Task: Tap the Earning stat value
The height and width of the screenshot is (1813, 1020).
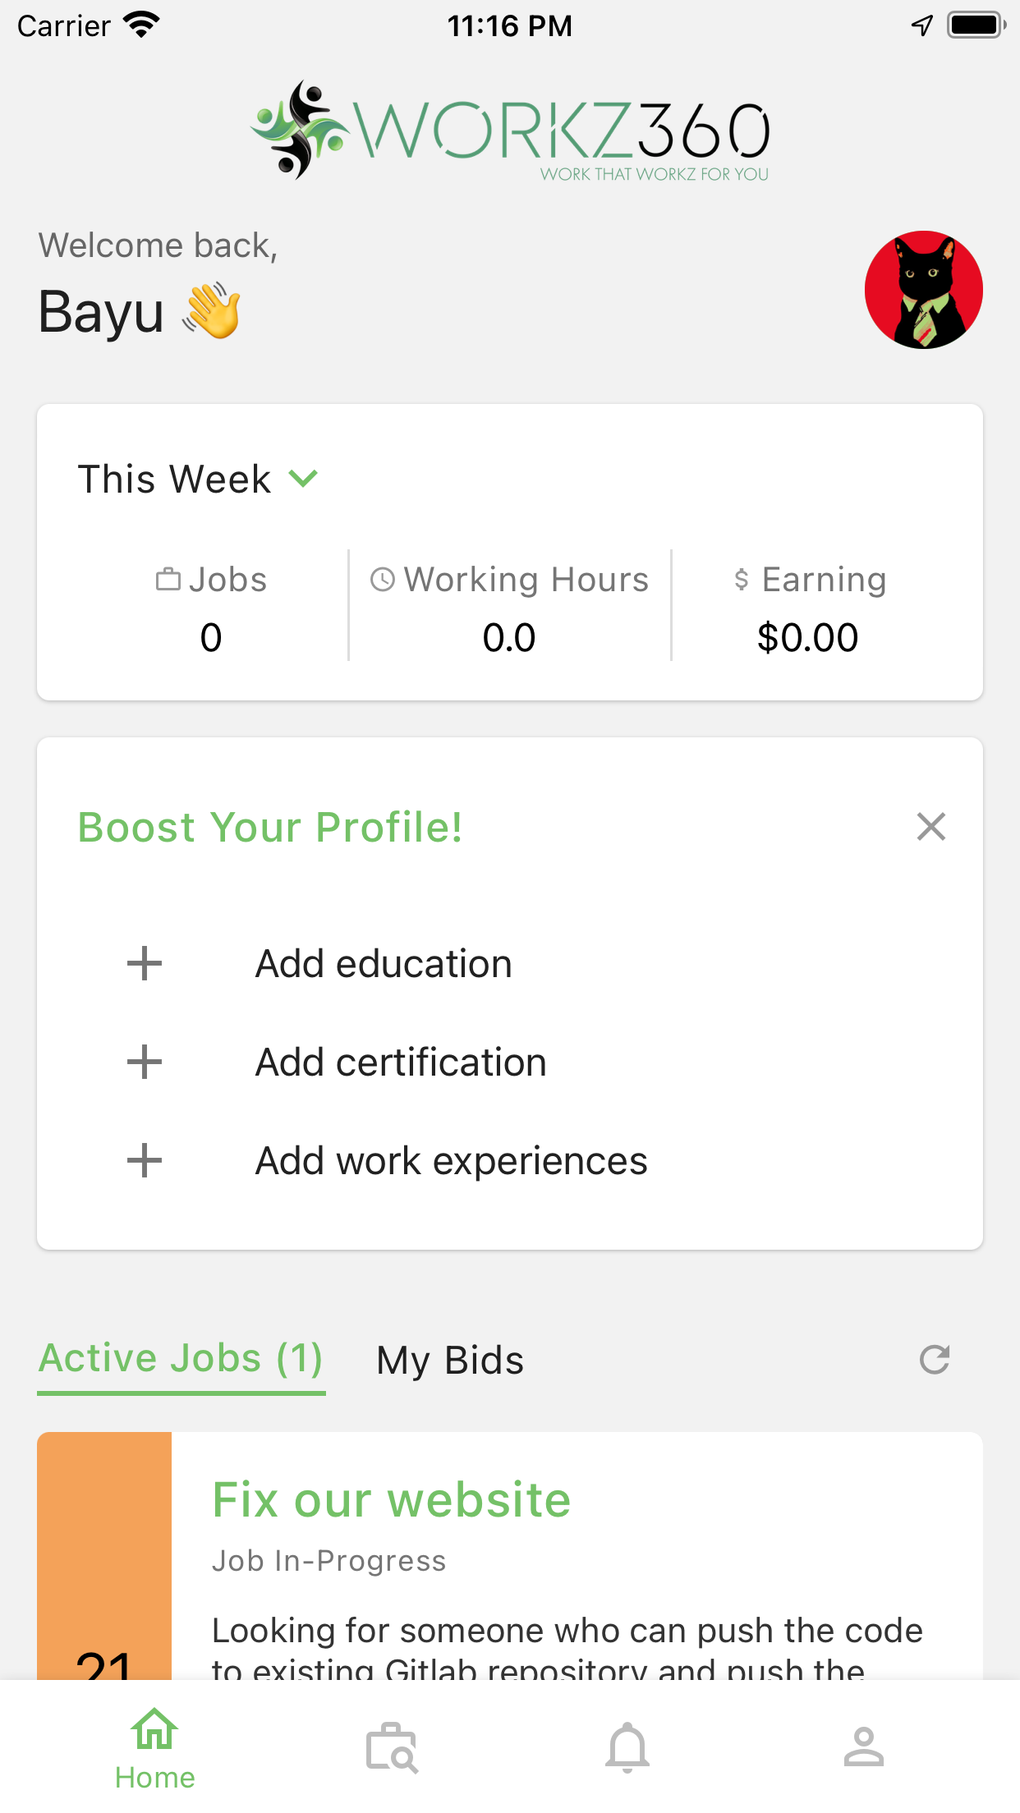Action: pos(807,638)
